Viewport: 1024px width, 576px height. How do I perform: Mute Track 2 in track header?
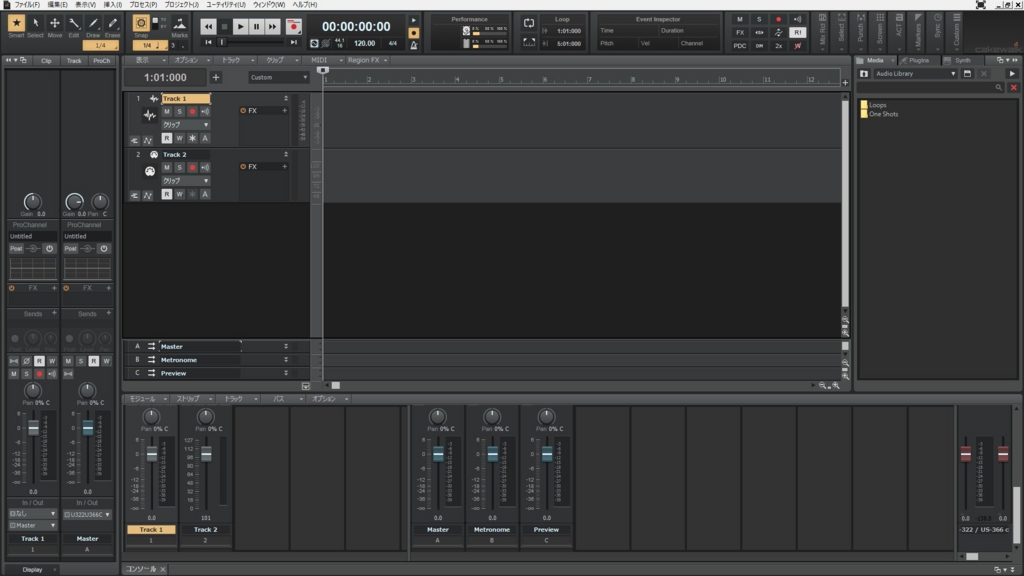[167, 168]
